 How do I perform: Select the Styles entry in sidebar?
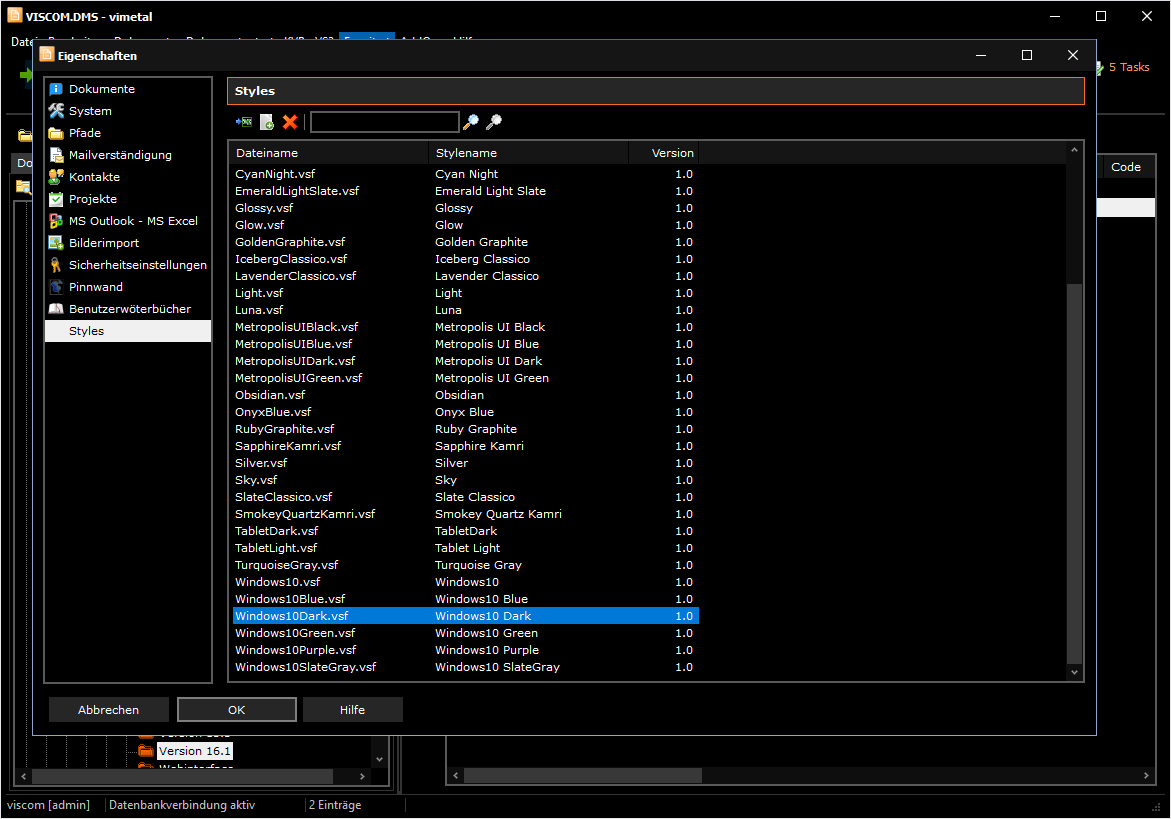click(128, 331)
